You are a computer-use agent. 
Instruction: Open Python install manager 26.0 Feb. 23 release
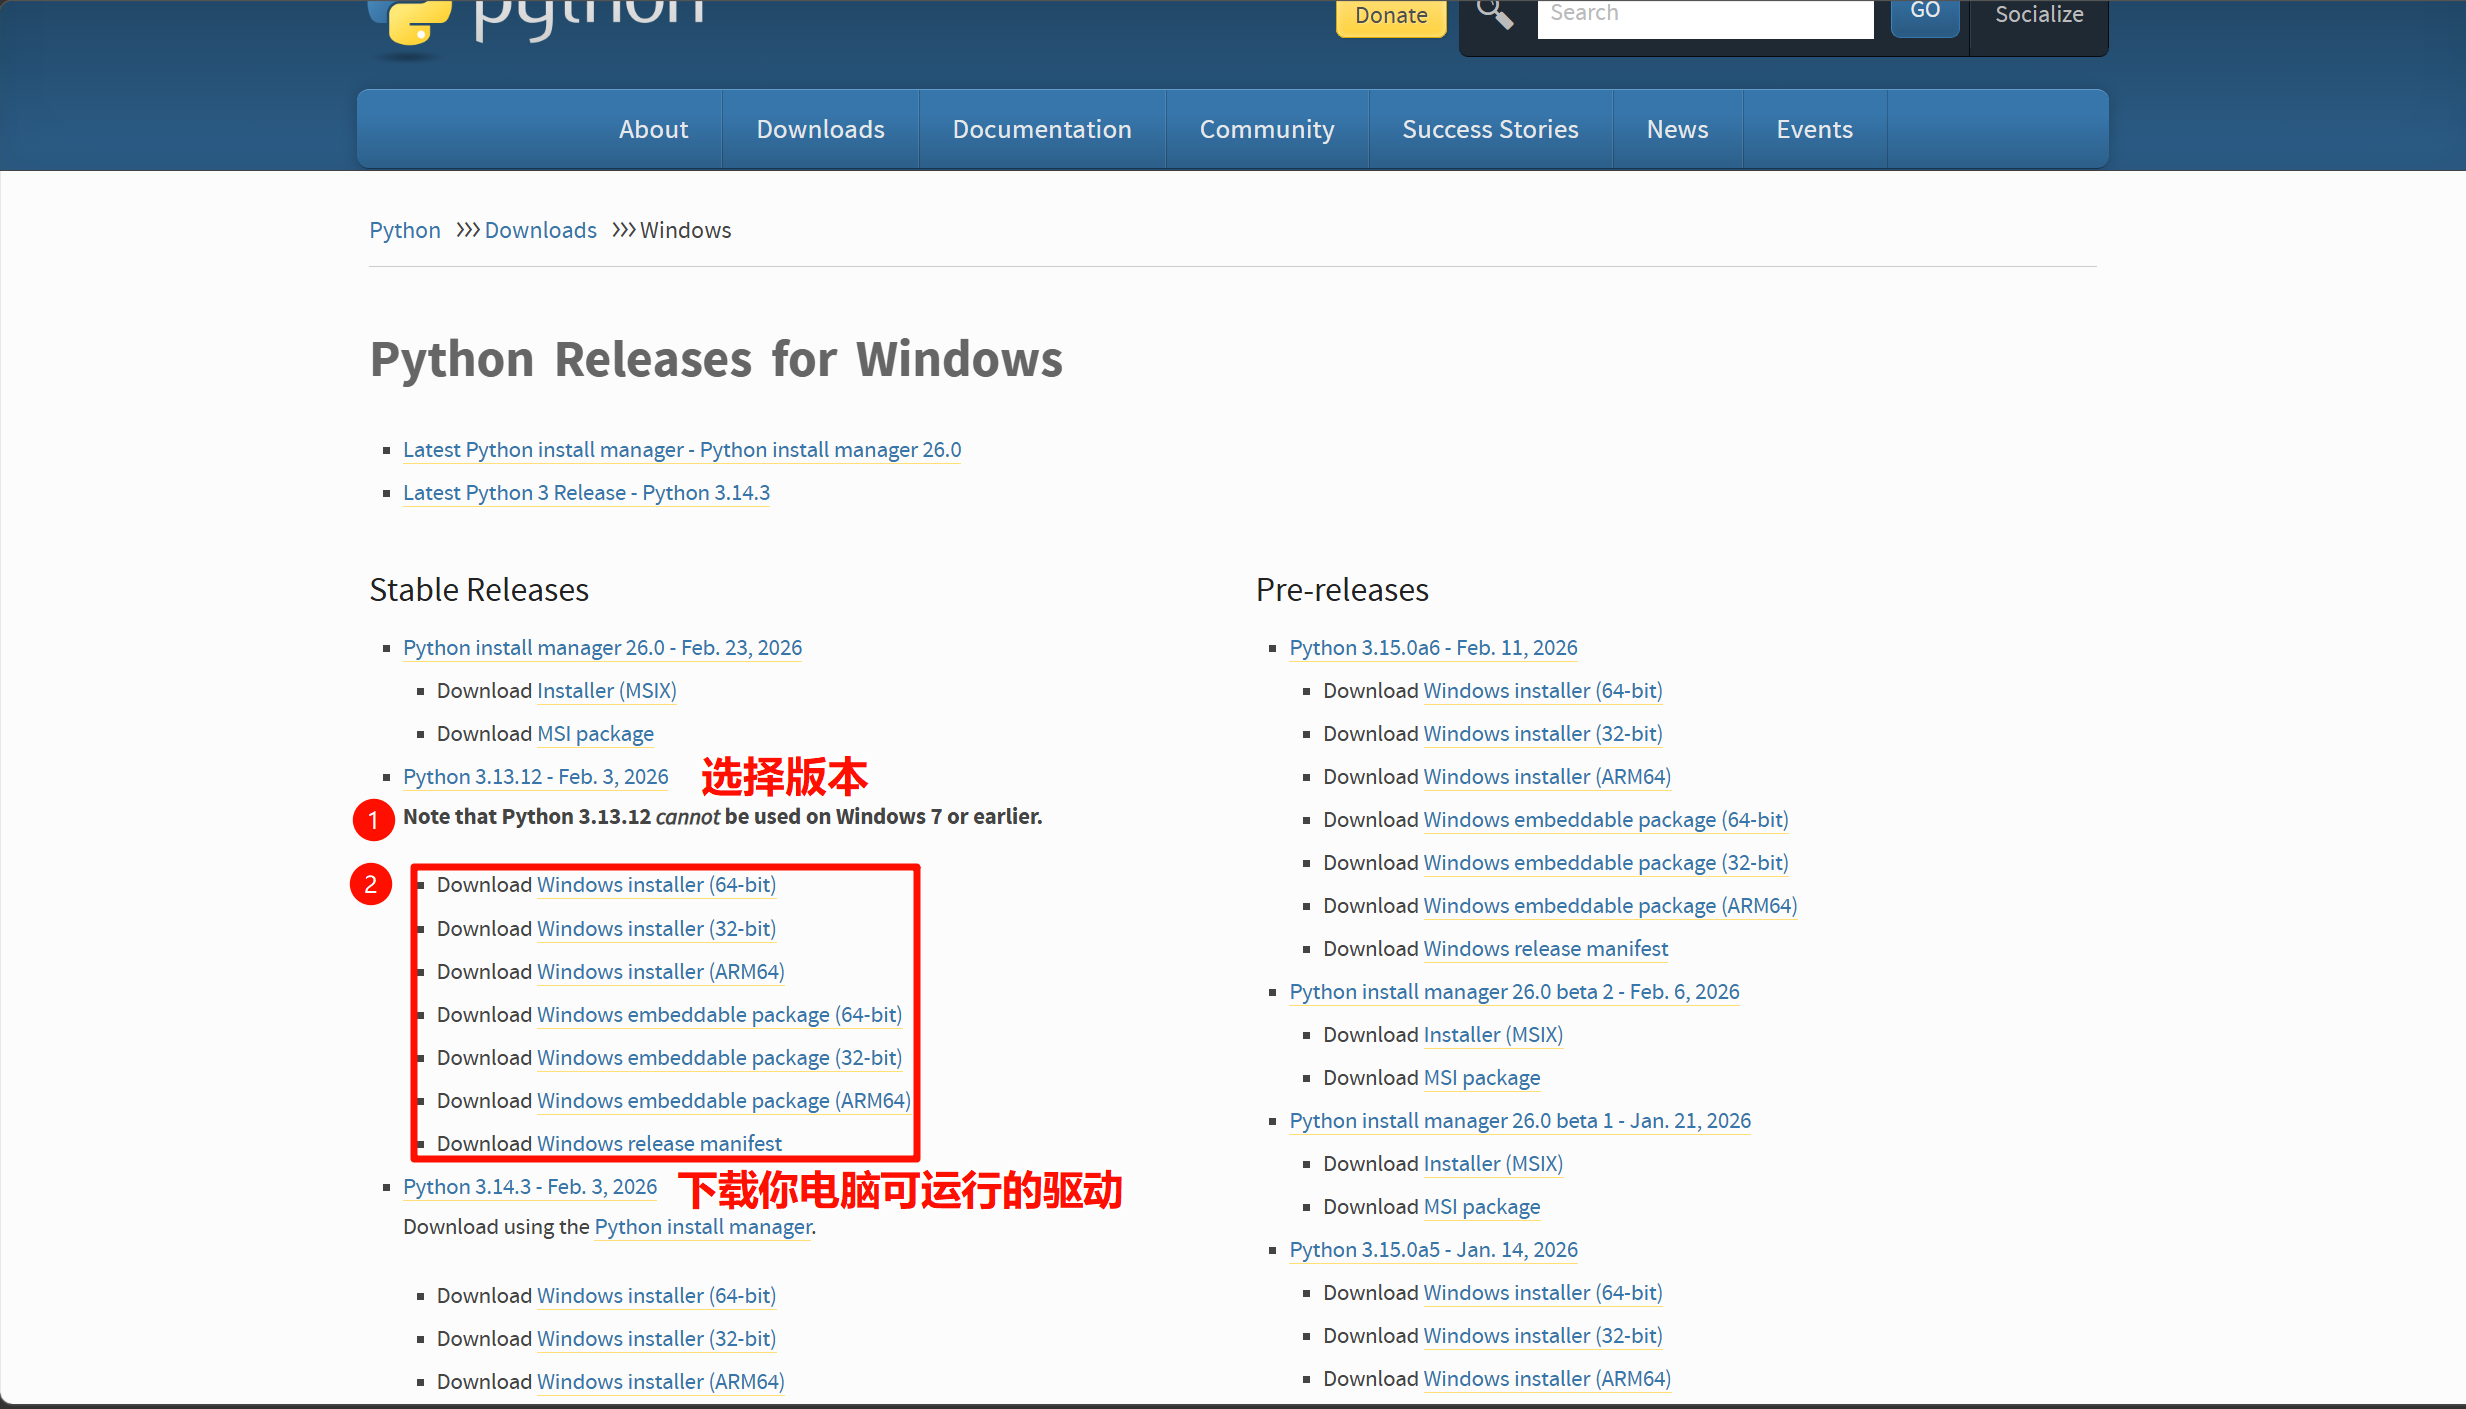pyautogui.click(x=602, y=648)
